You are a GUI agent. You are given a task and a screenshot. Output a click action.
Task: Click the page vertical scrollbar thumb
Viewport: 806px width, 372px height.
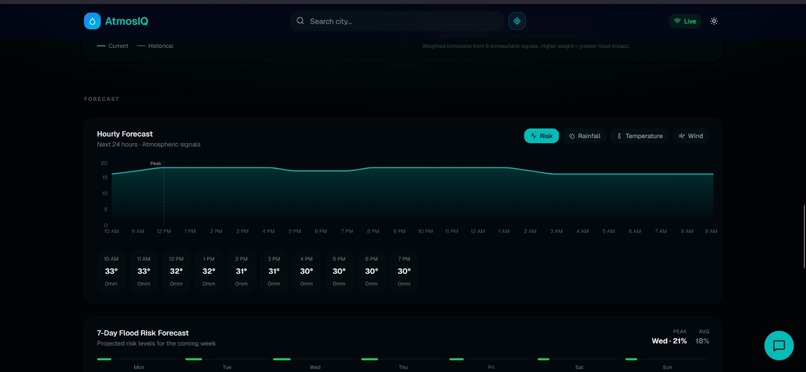click(x=804, y=236)
